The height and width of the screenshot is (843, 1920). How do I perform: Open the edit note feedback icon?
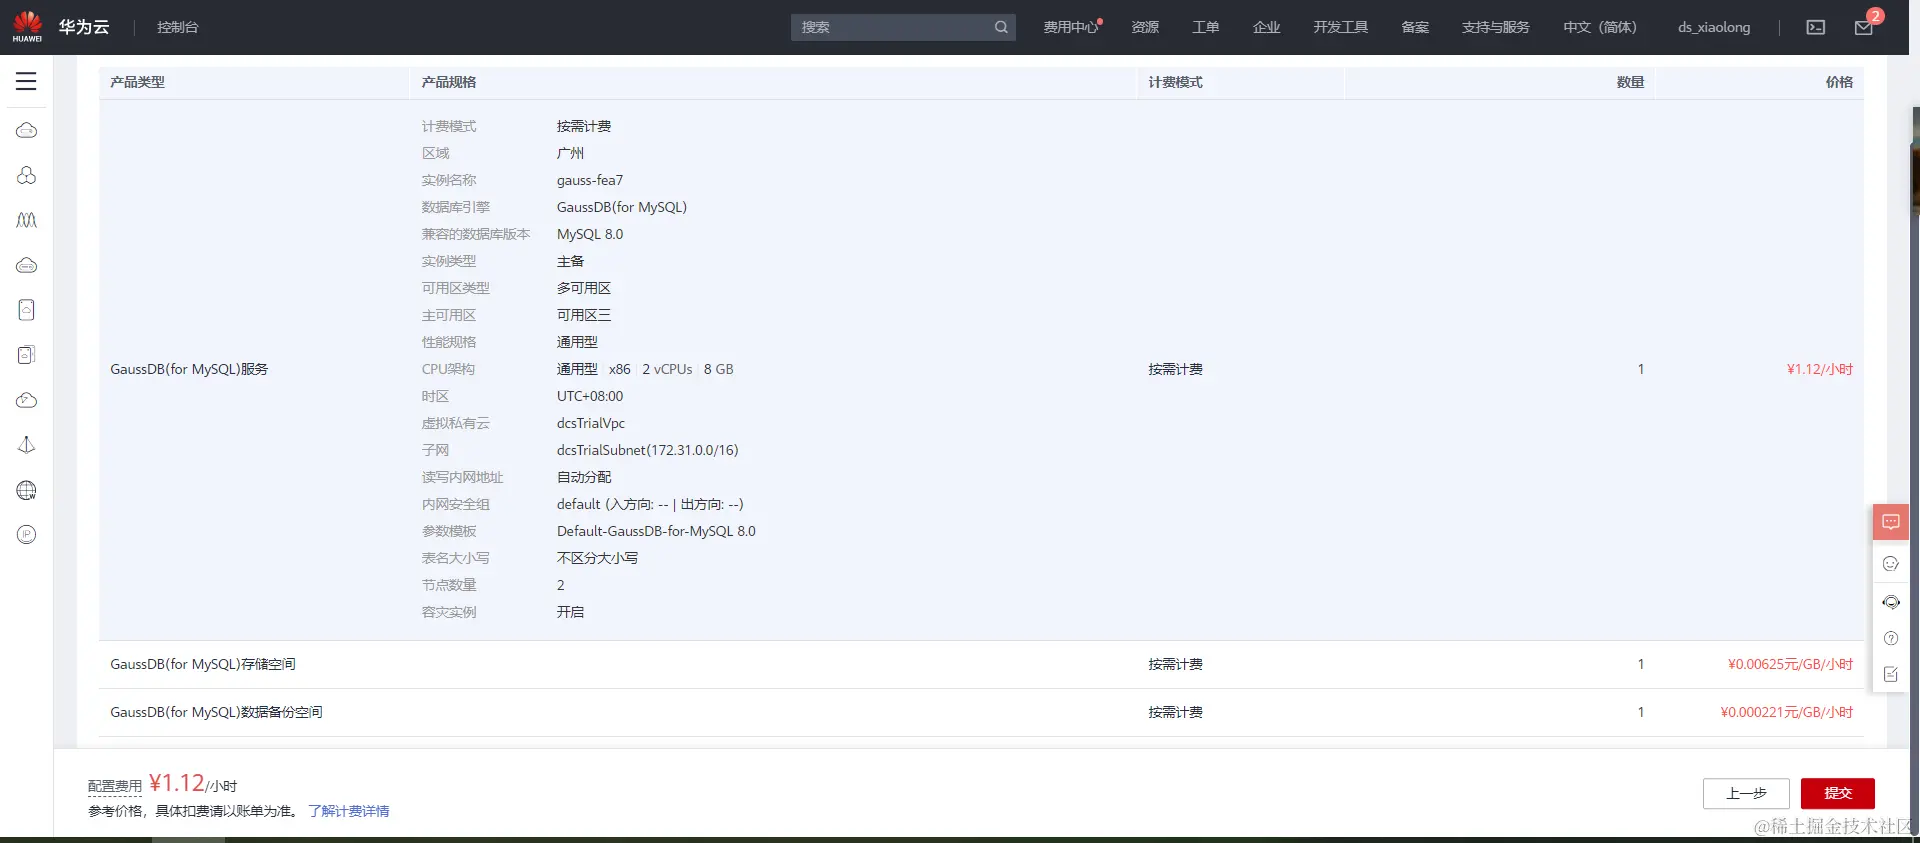coord(1891,674)
